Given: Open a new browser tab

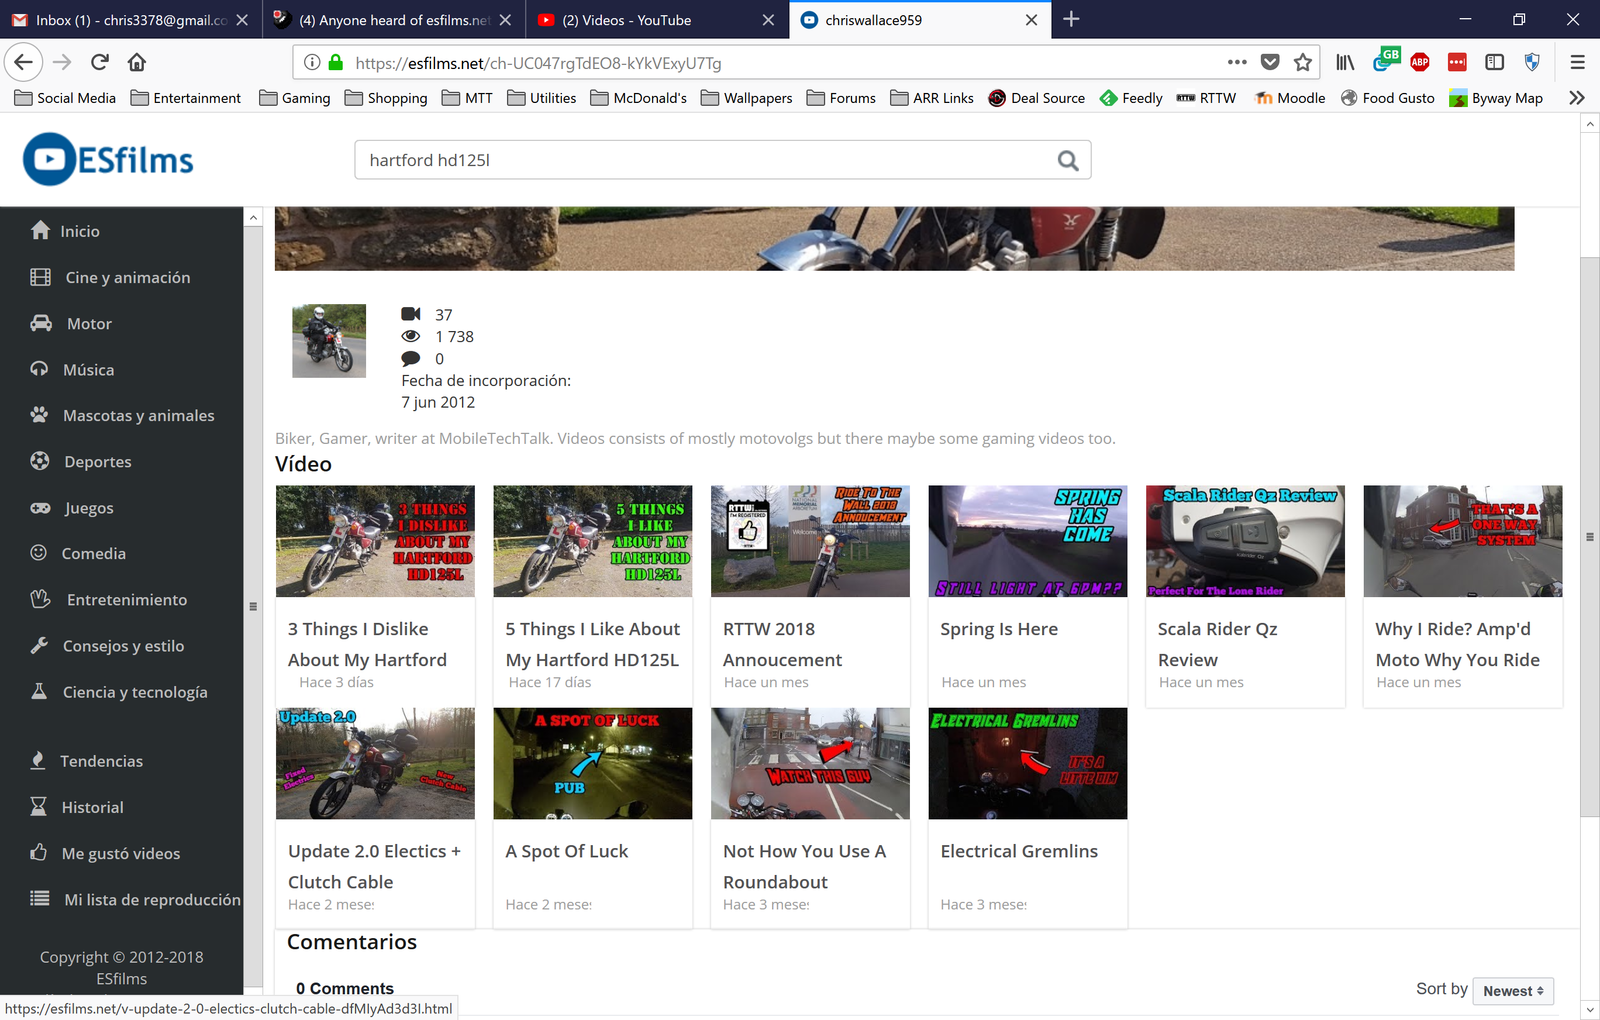Looking at the screenshot, I should tap(1071, 19).
